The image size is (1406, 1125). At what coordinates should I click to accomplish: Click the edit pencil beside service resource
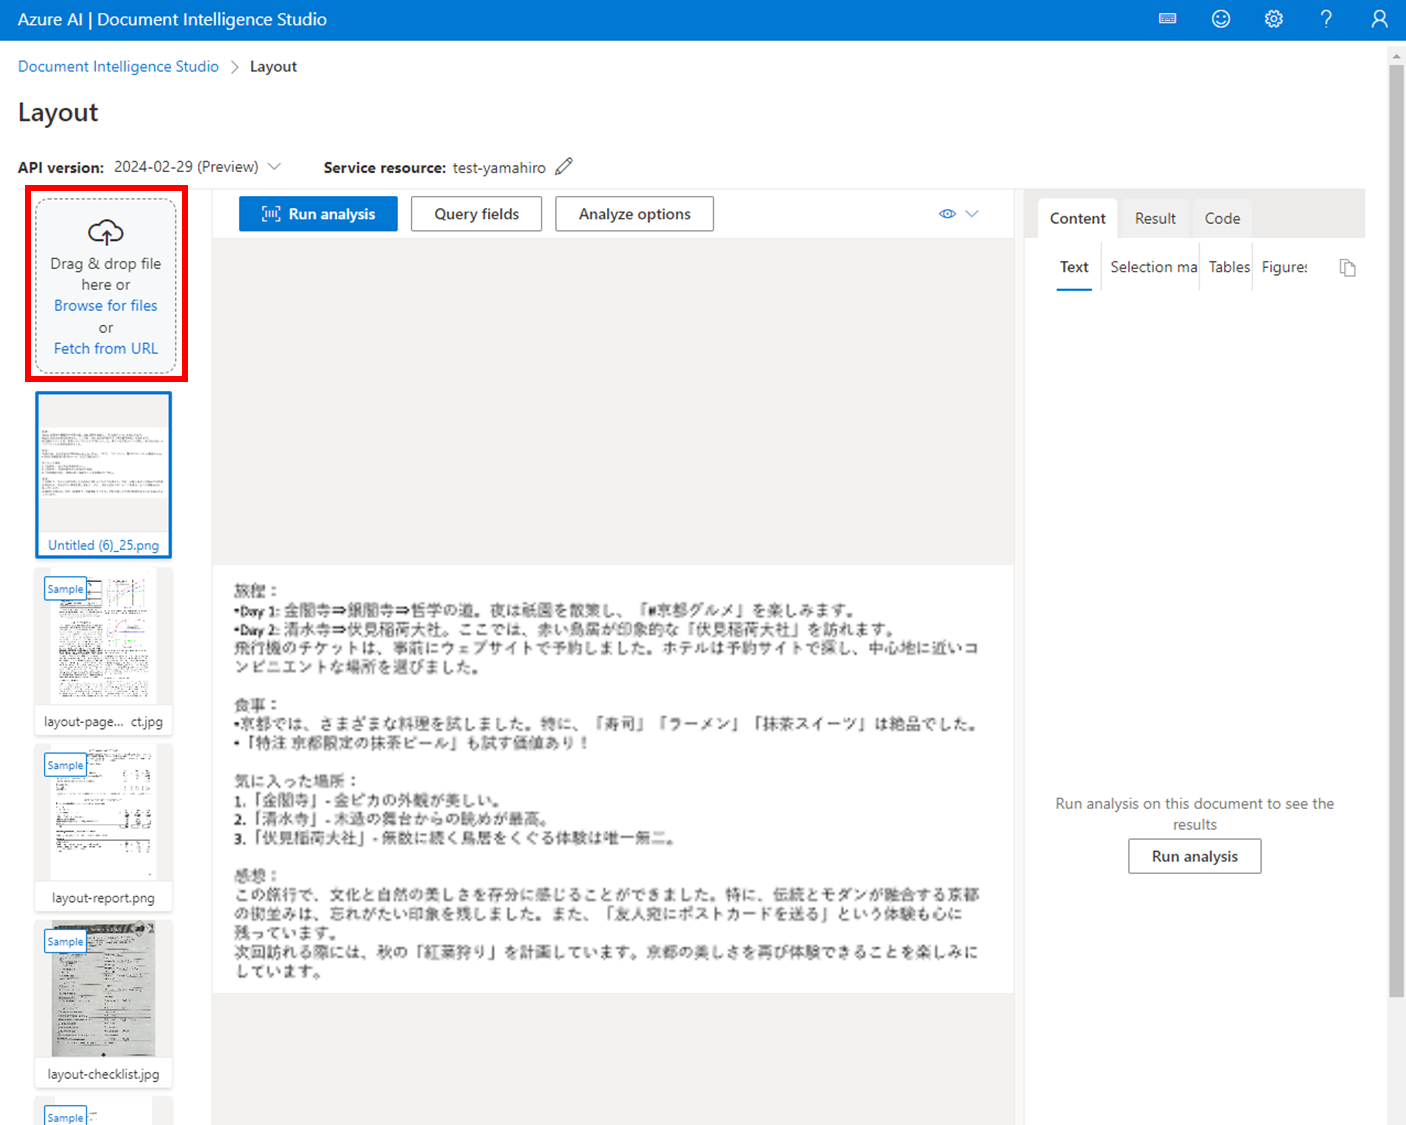click(x=563, y=166)
